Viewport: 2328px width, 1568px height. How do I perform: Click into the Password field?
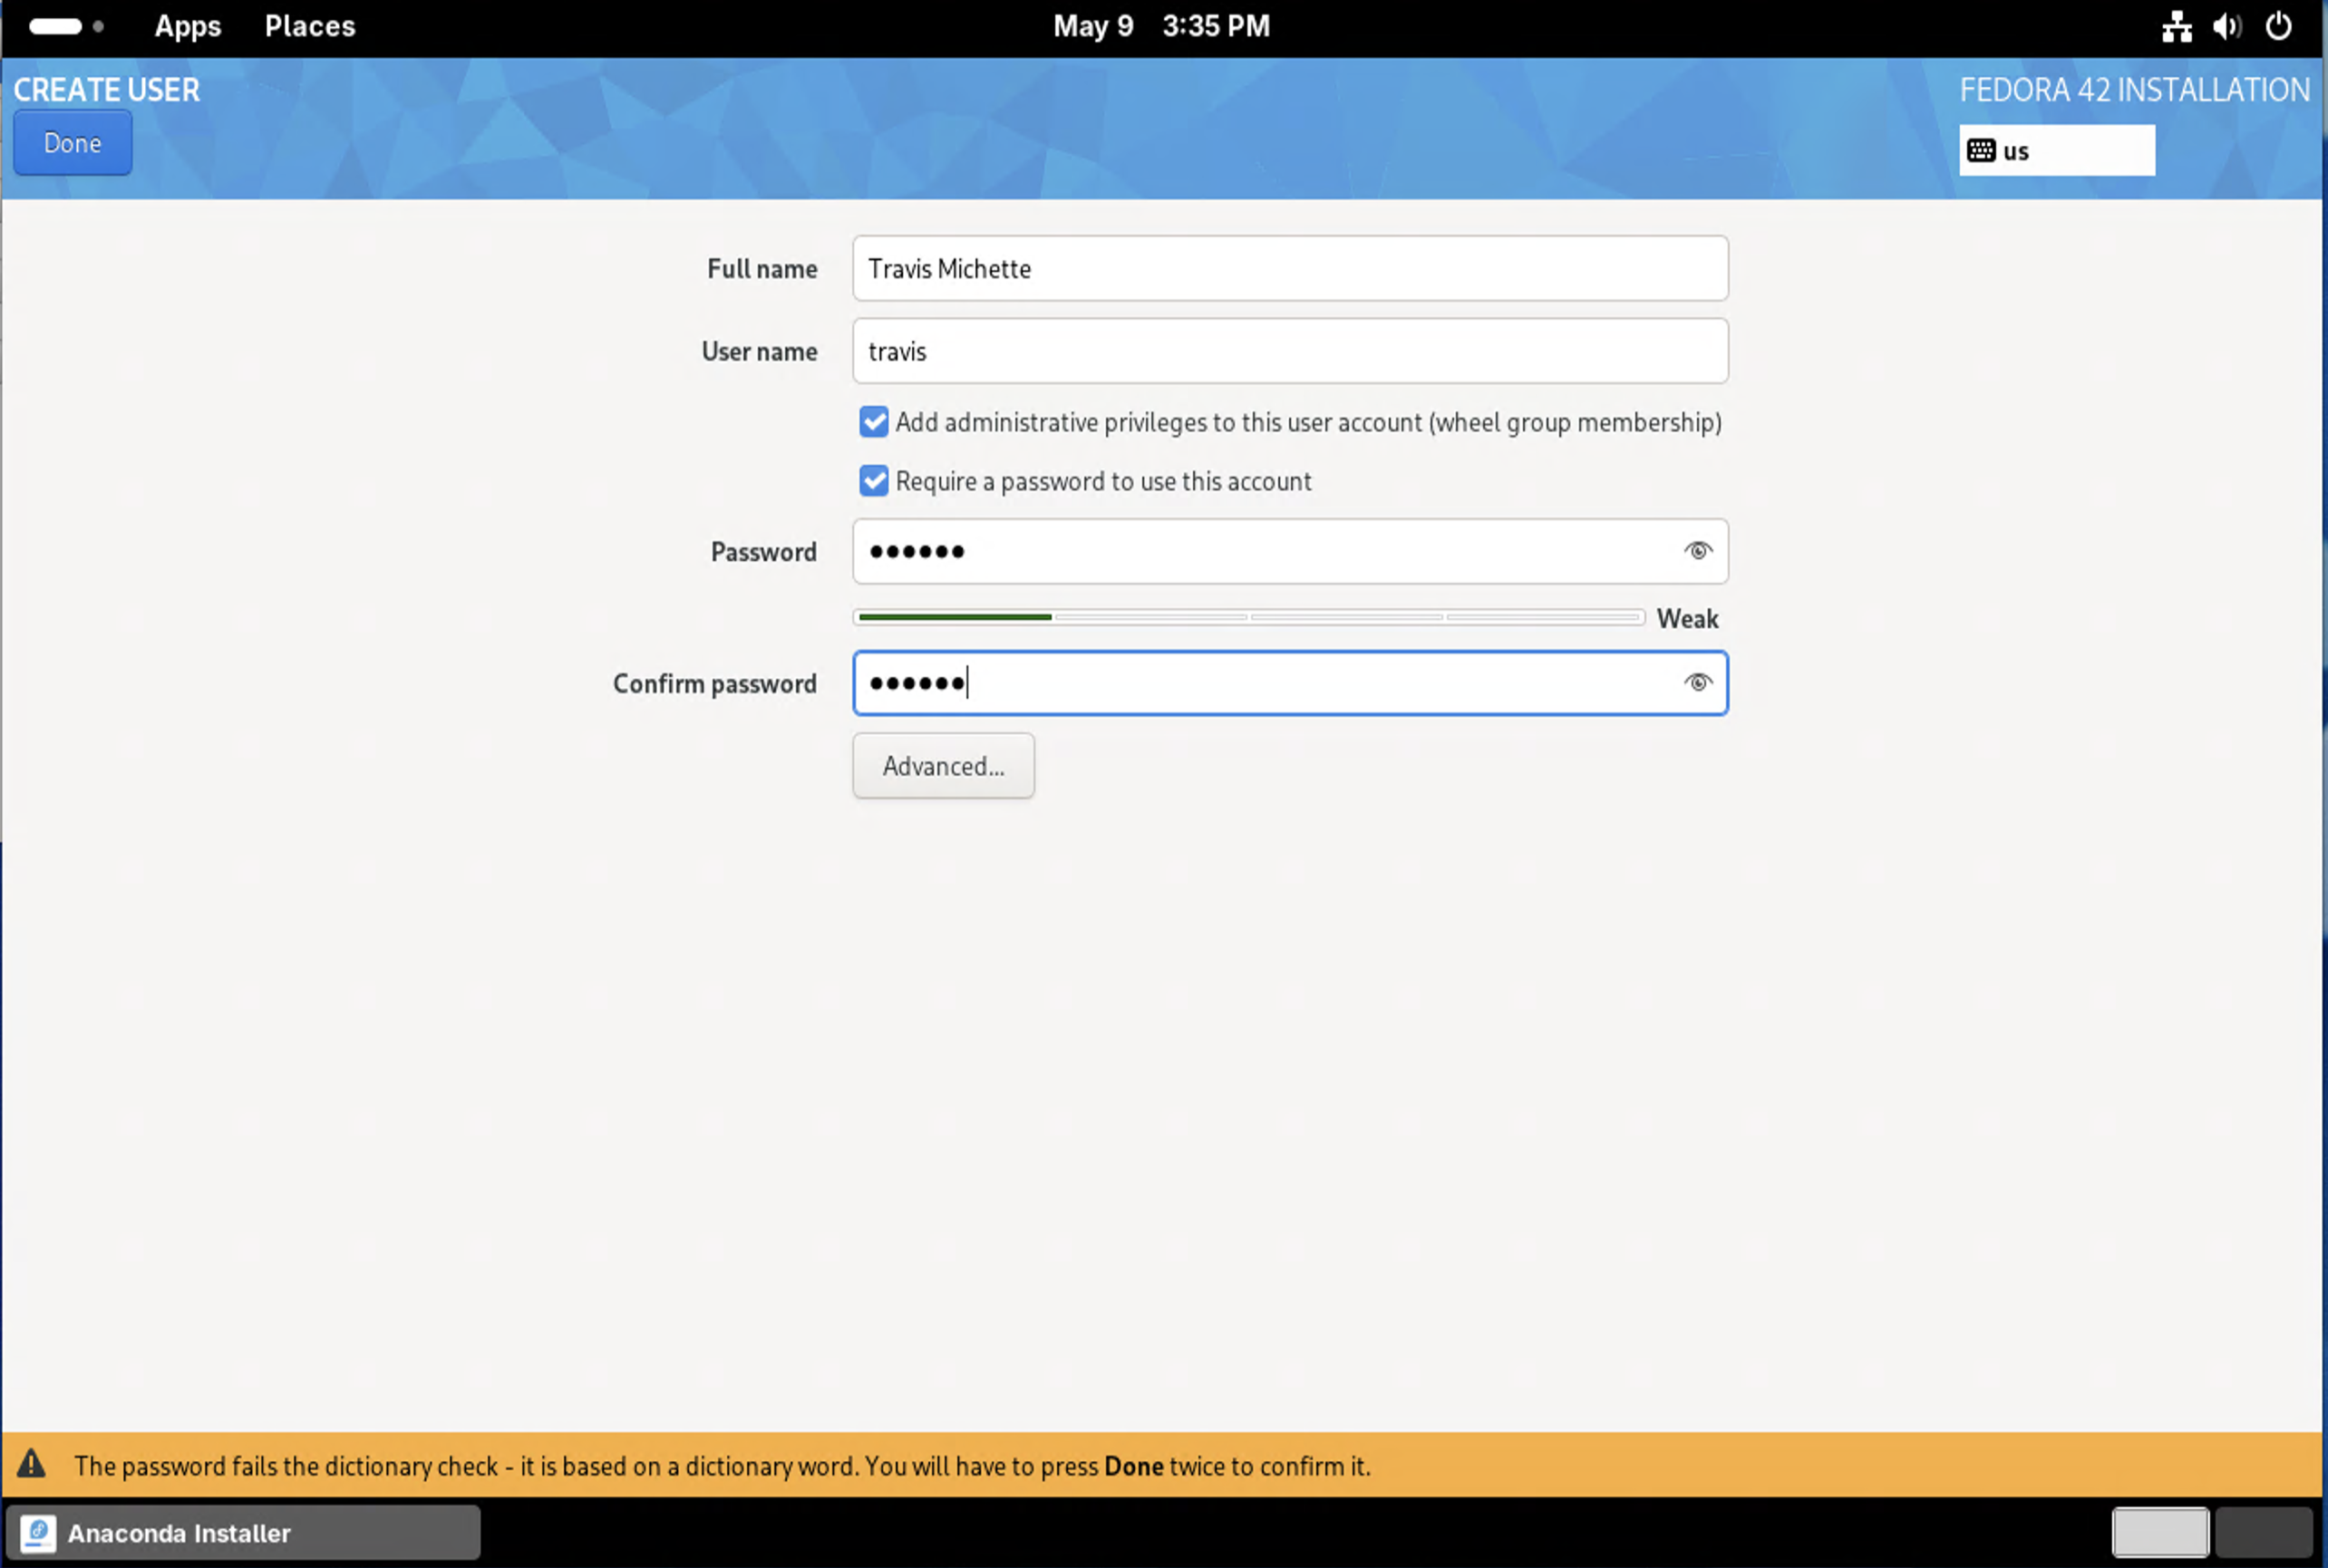pos(1290,551)
